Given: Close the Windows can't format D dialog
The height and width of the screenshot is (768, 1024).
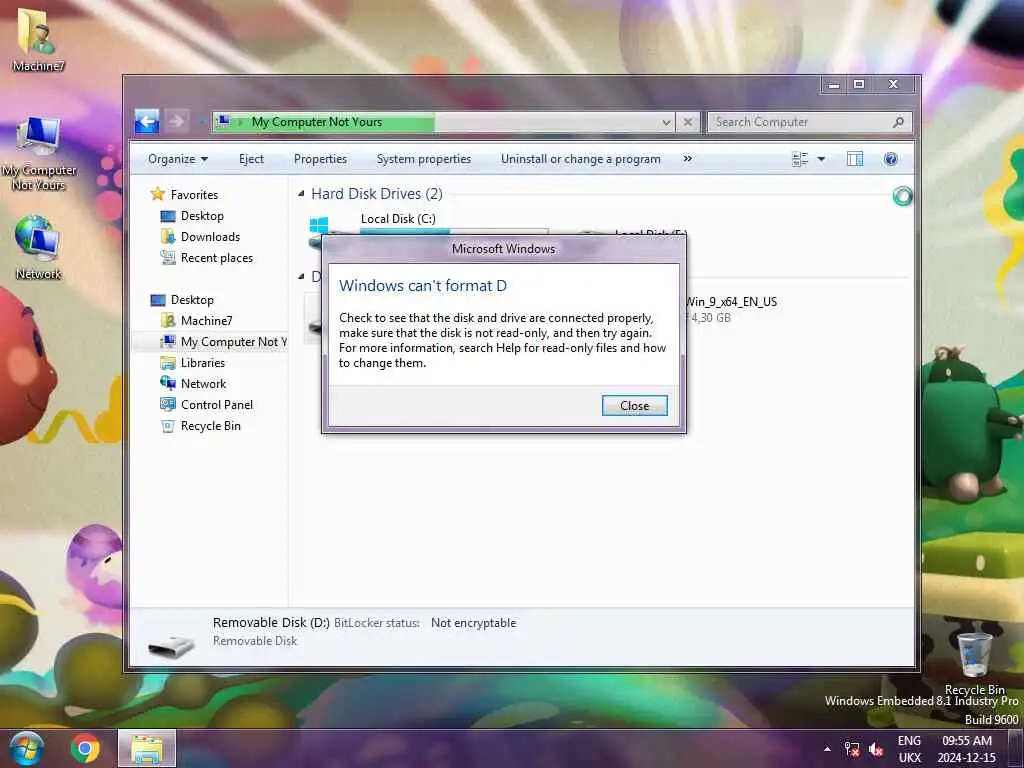Looking at the screenshot, I should click(634, 406).
